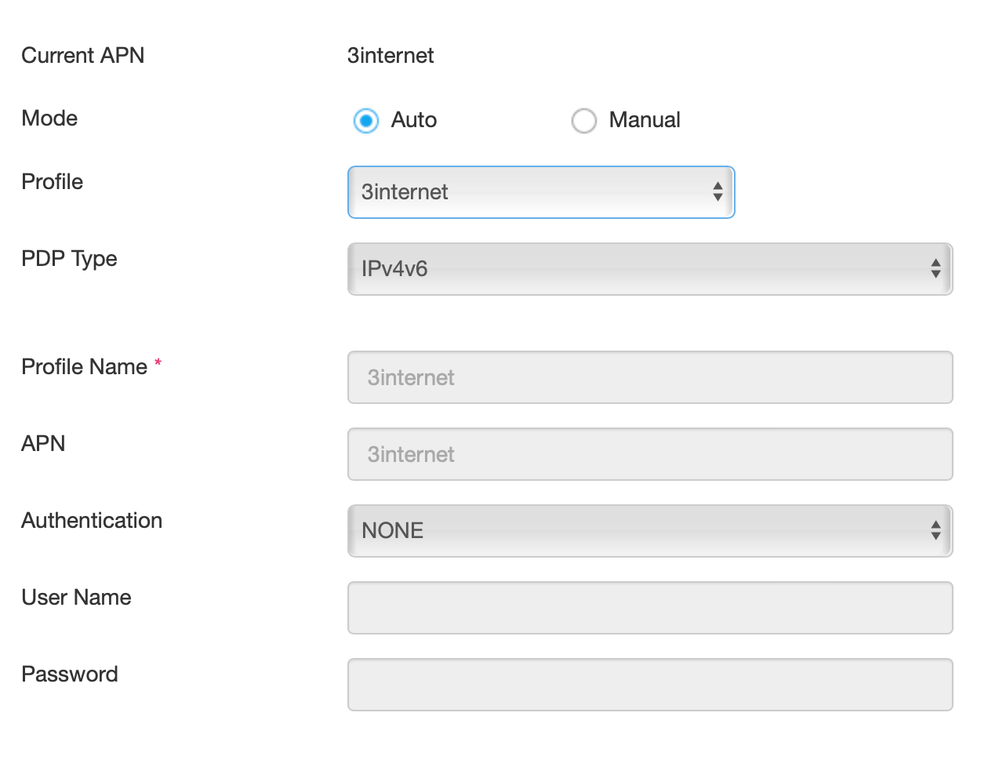Open the Profile dropdown showing 3internet
The height and width of the screenshot is (764, 999).
(x=530, y=192)
